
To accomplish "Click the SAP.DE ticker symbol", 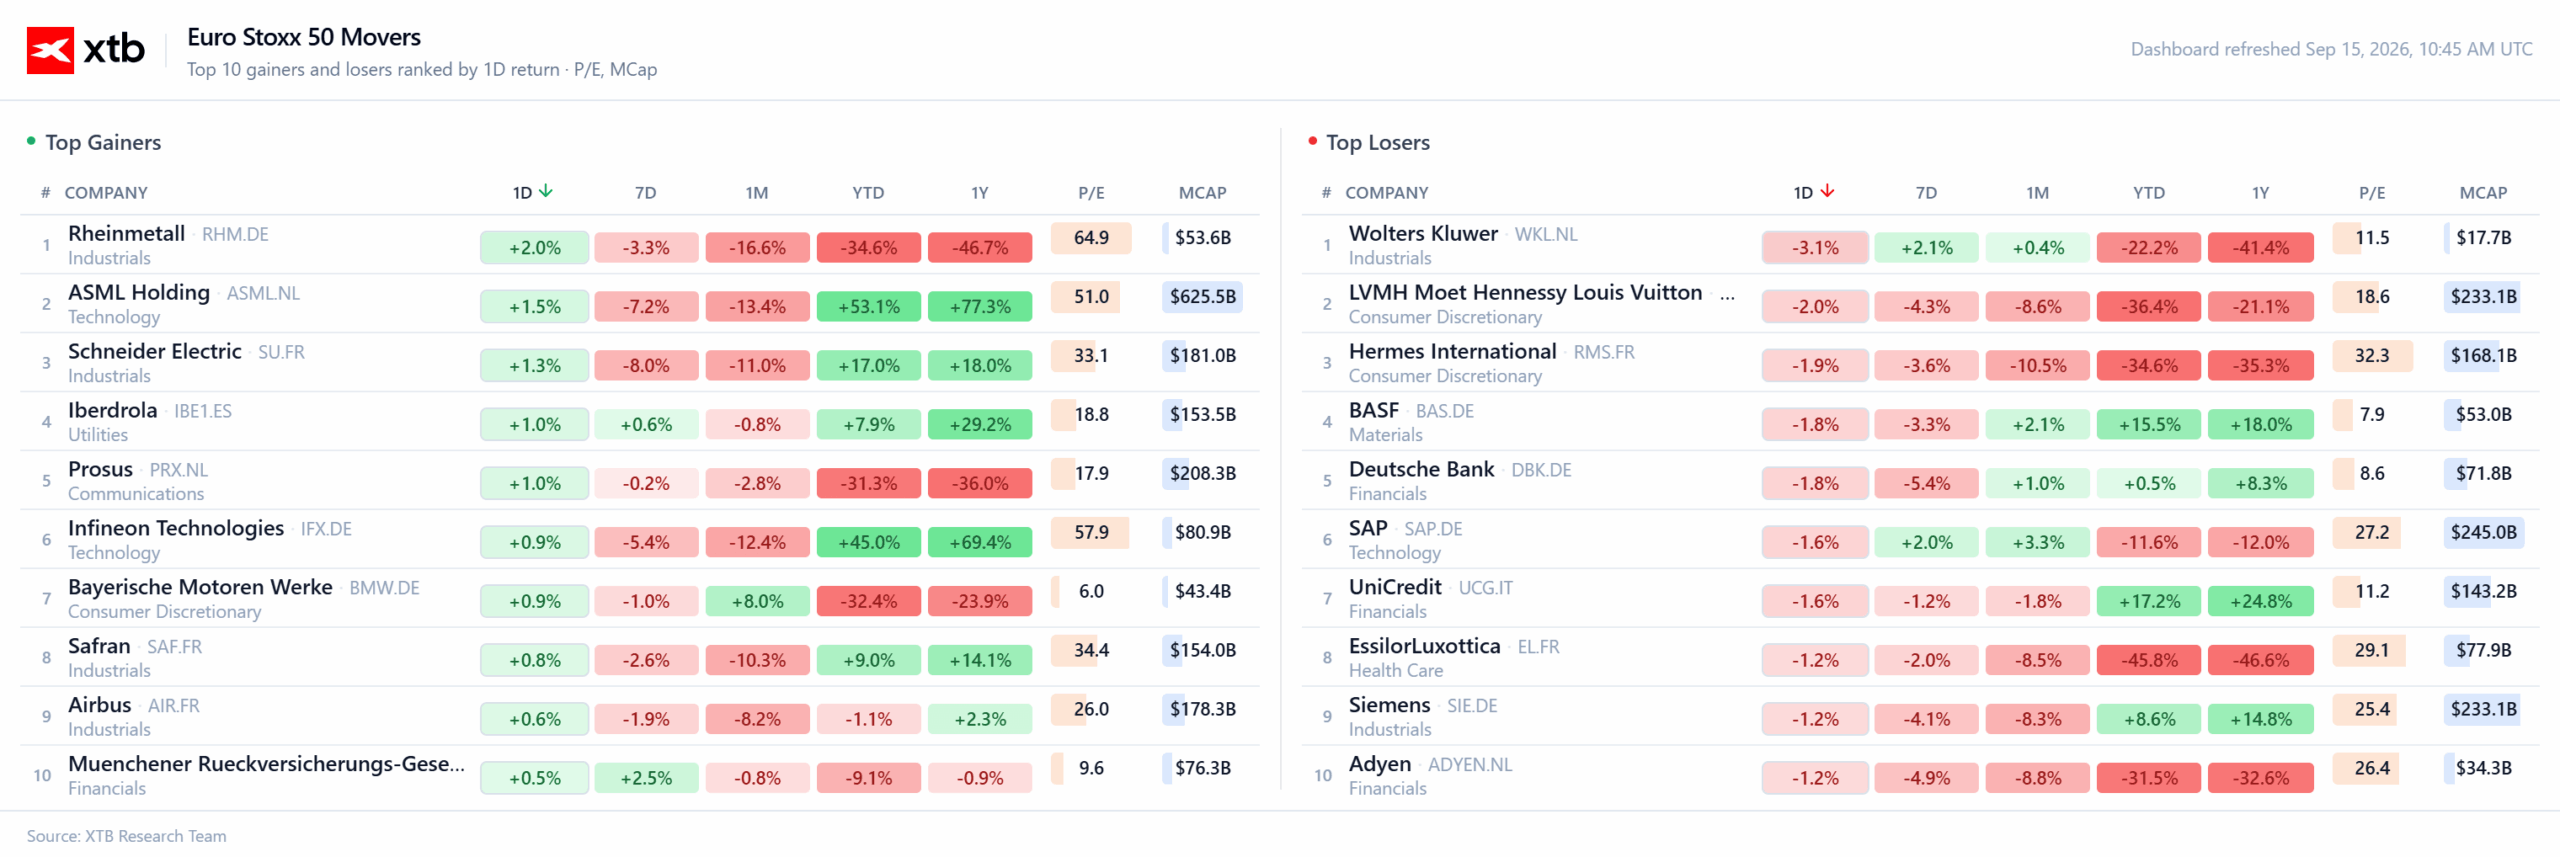I will pos(1433,529).
